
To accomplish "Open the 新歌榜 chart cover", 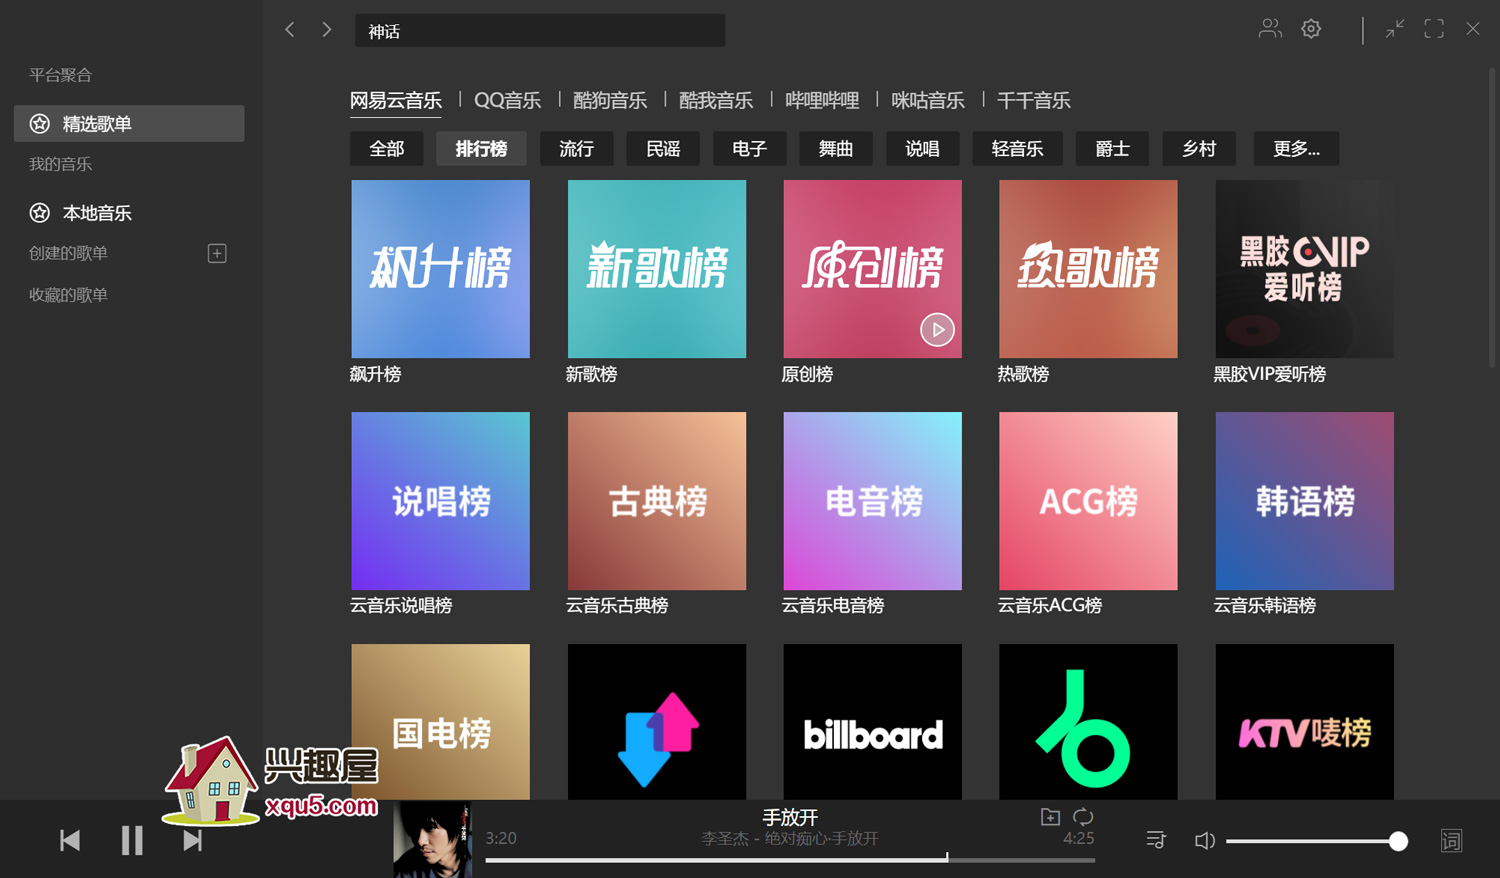I will coord(657,269).
